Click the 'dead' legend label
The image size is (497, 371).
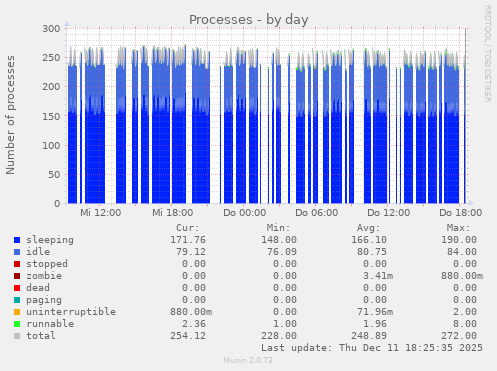click(x=38, y=288)
